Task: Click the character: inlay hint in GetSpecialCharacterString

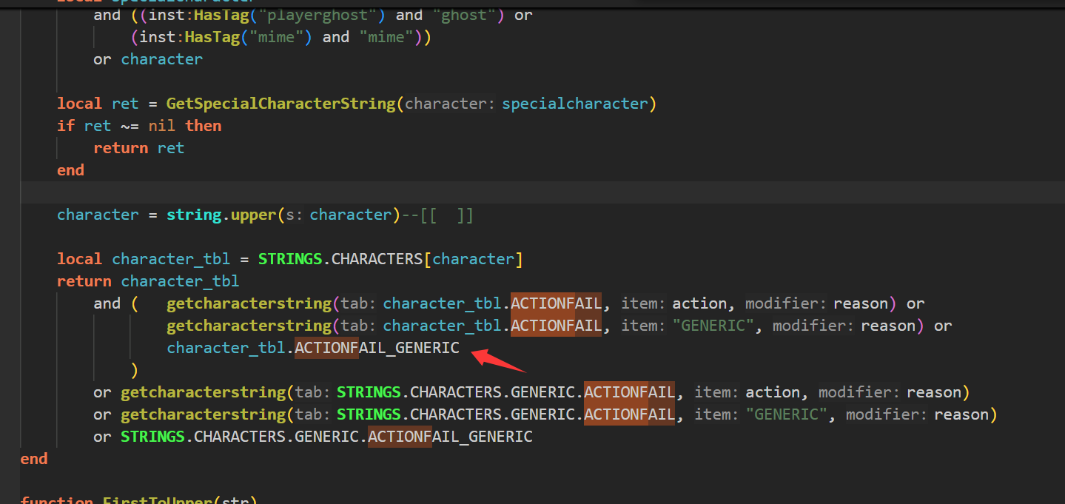Action: click(450, 104)
